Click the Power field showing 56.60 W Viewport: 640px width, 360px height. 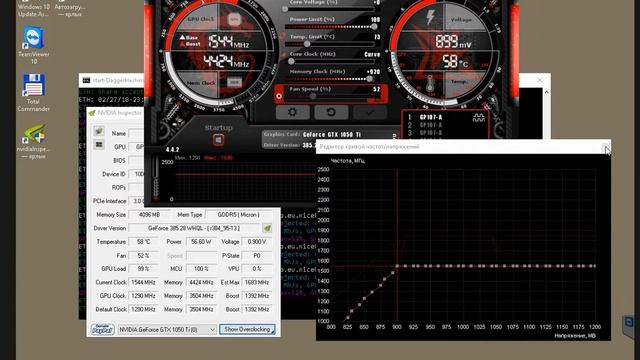[201, 242]
